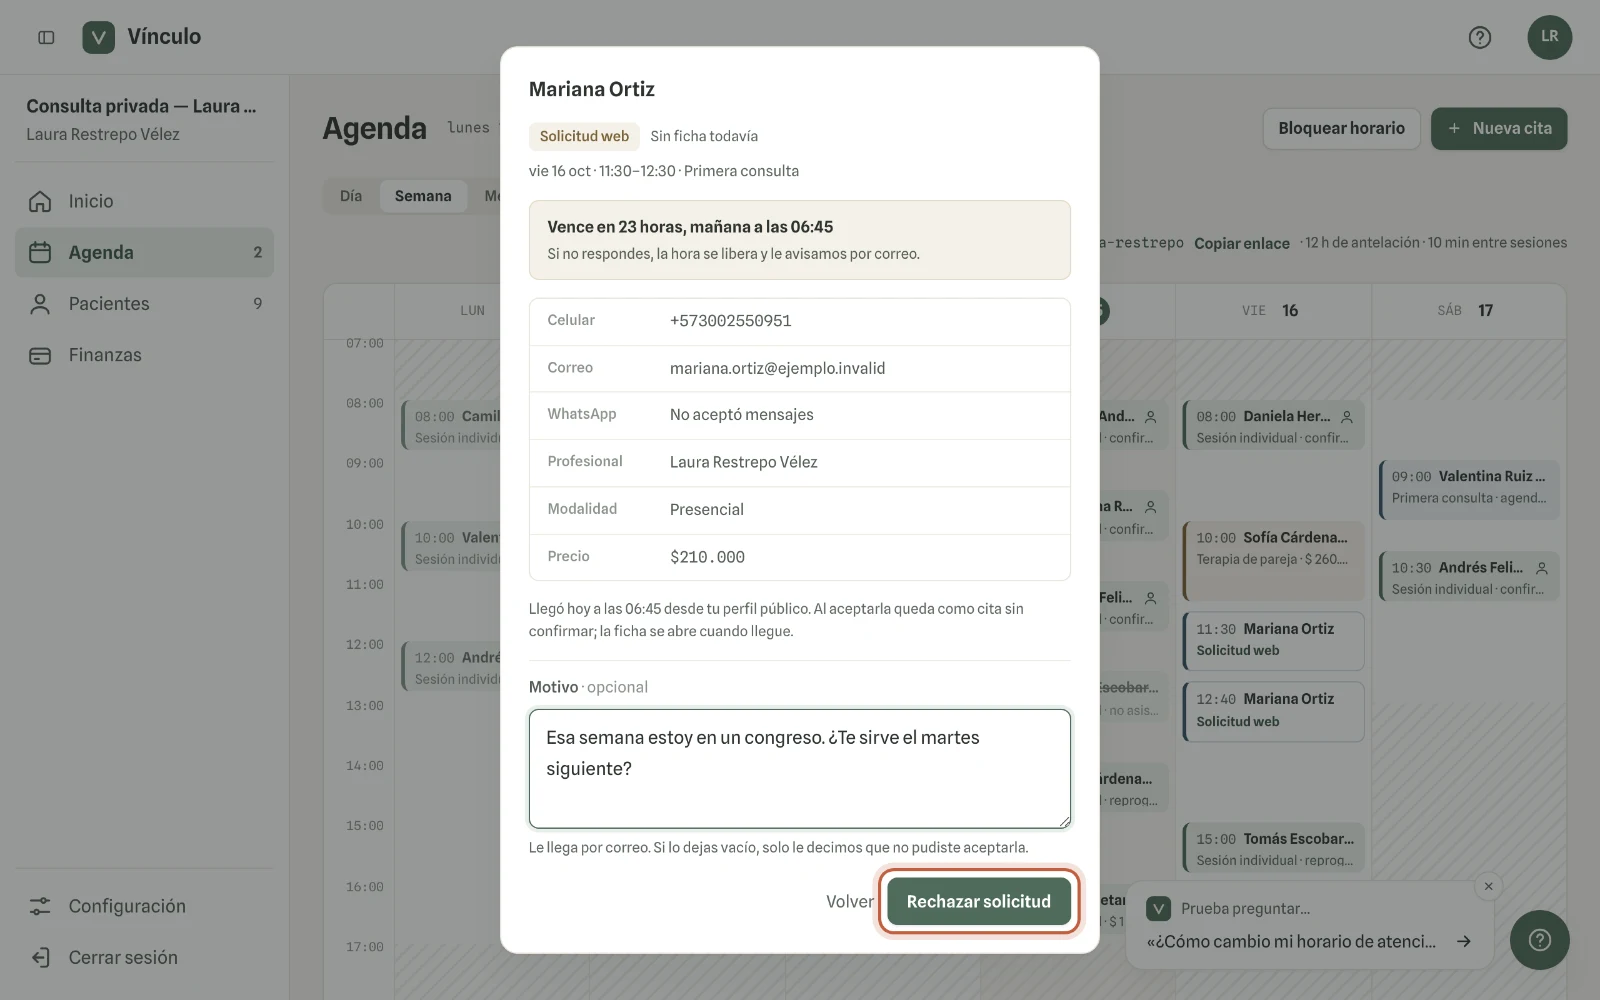1600x1000 pixels.
Task: Click Vence en 23 horas notice
Action: pos(799,240)
